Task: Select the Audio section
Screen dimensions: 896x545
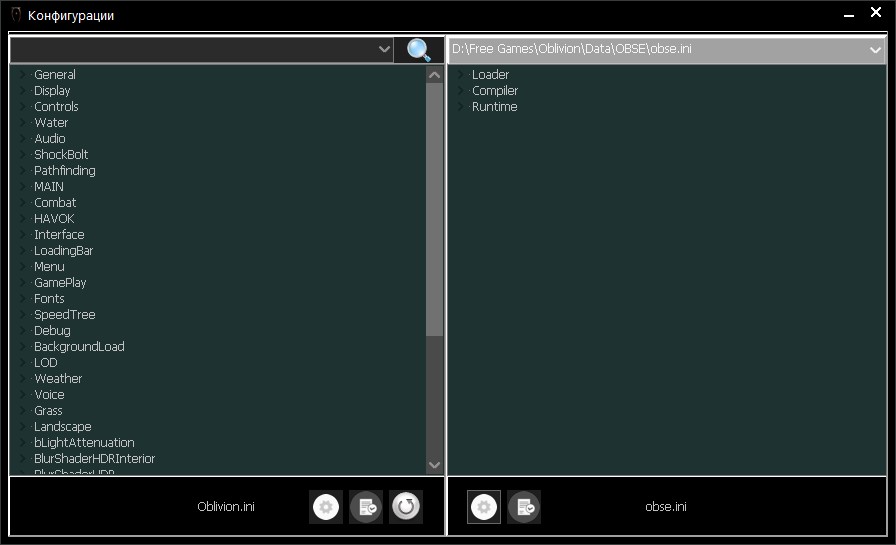Action: (49, 139)
